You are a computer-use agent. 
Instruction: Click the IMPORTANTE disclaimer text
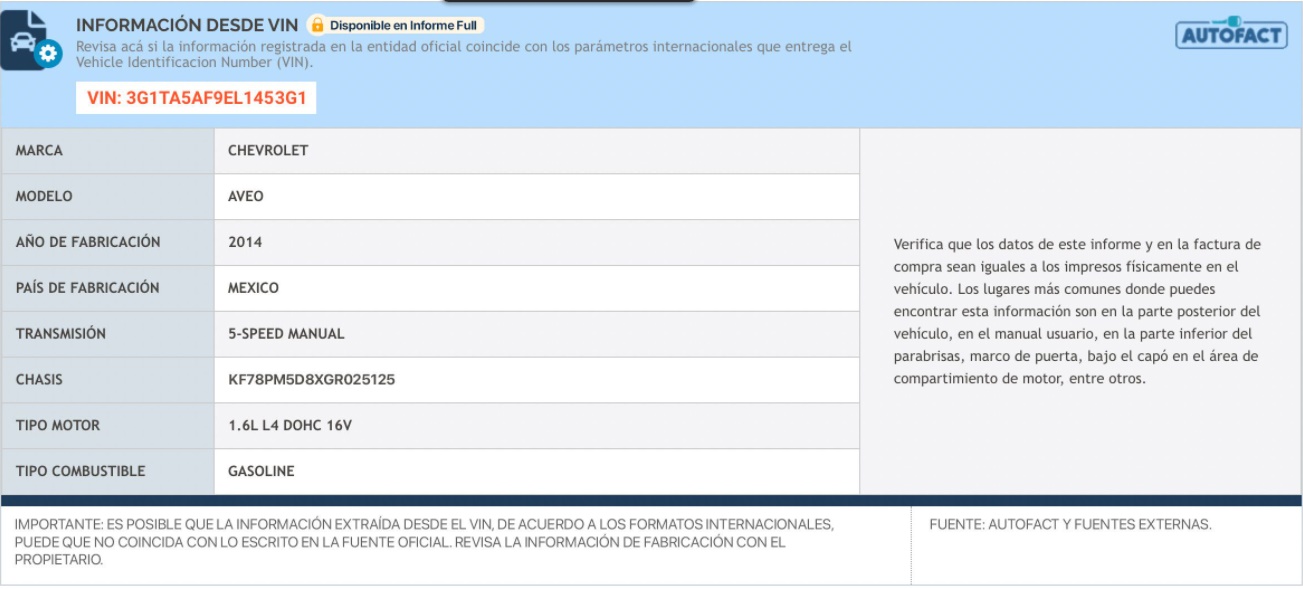[x=420, y=542]
